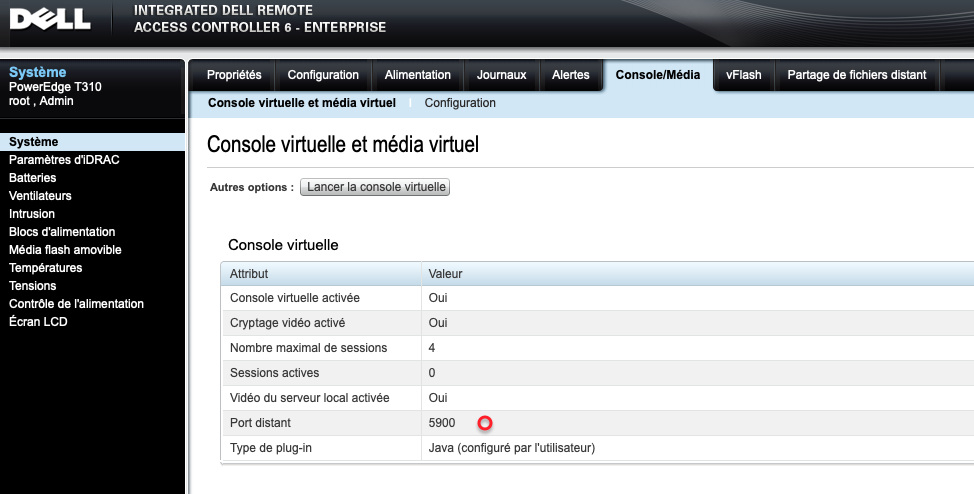This screenshot has width=974, height=494.
Task: Click Oui value for Vidéo du serveur local
Action: [438, 398]
